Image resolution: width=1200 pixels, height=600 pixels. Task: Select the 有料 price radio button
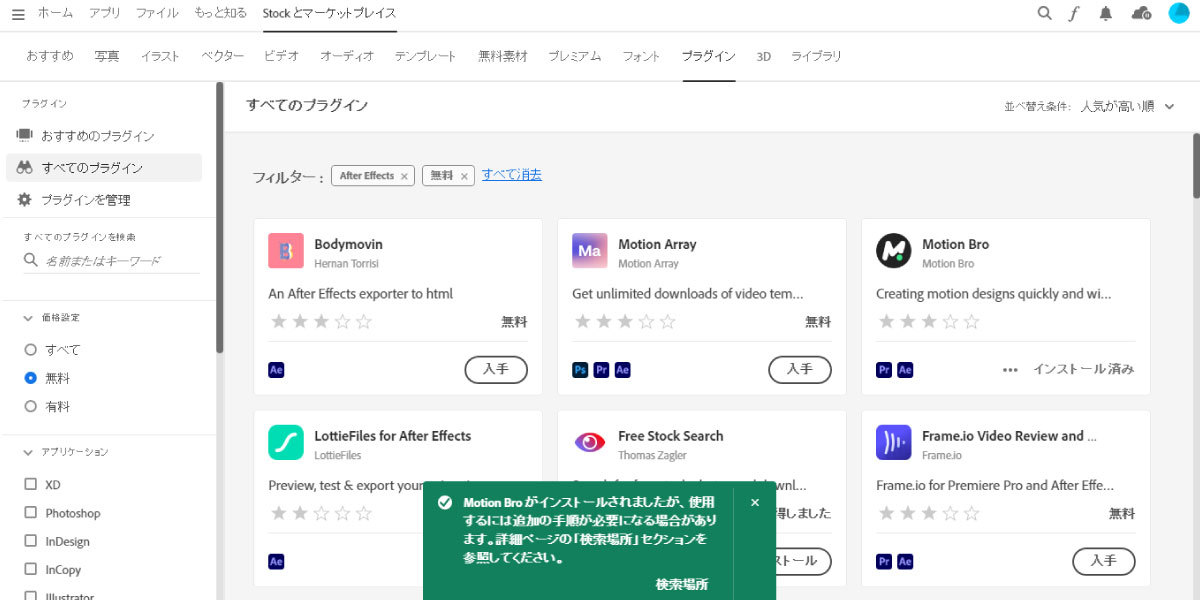pos(31,407)
